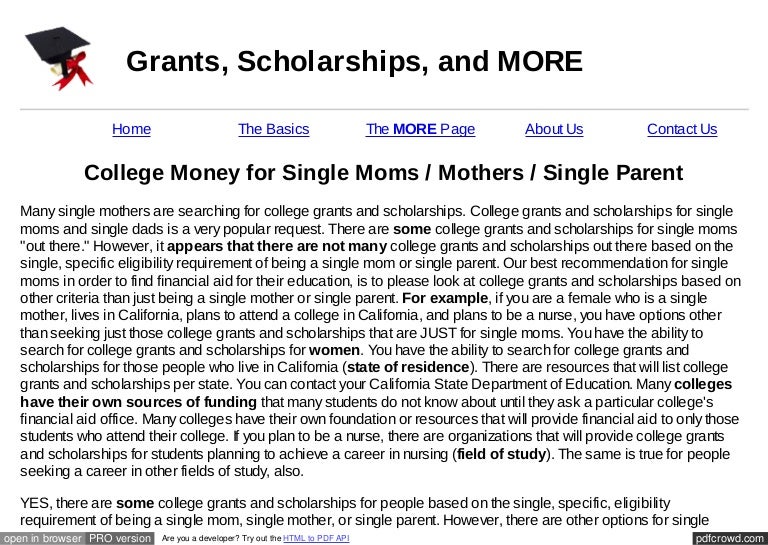The height and width of the screenshot is (545, 768).
Task: Follow the HTML to PDF API link
Action: pos(316,539)
